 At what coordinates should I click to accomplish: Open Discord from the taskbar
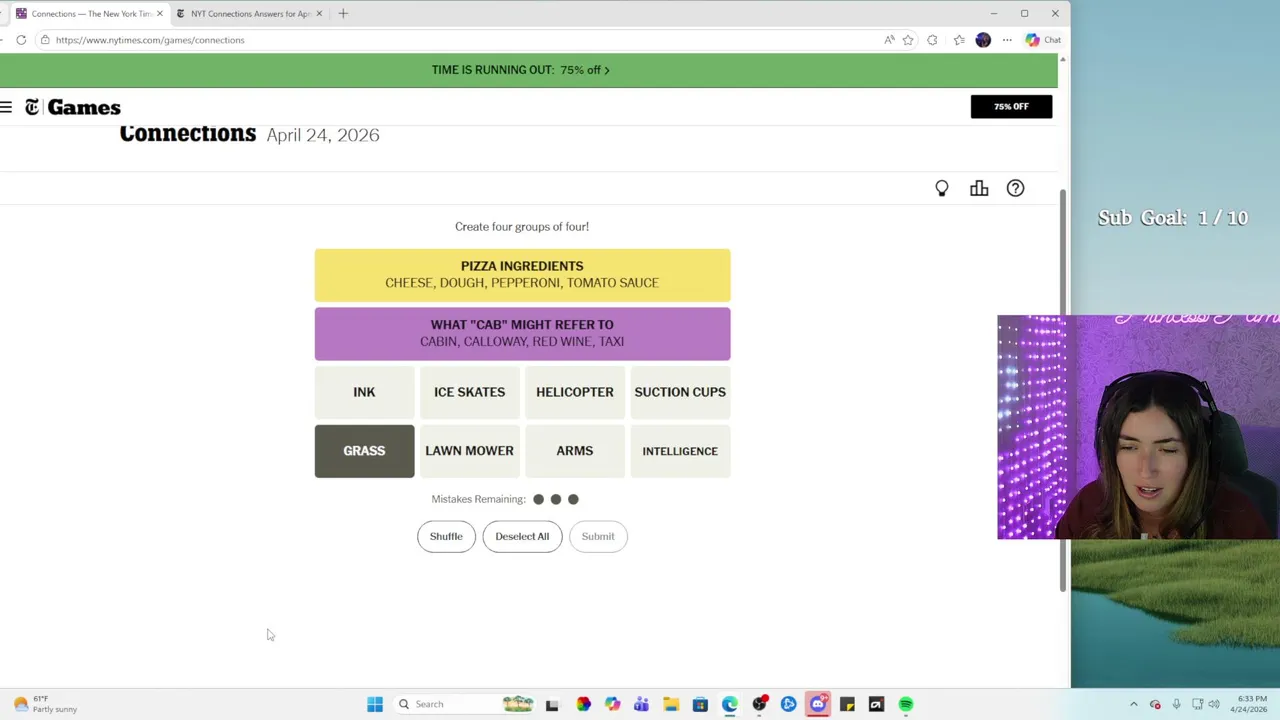click(x=818, y=704)
